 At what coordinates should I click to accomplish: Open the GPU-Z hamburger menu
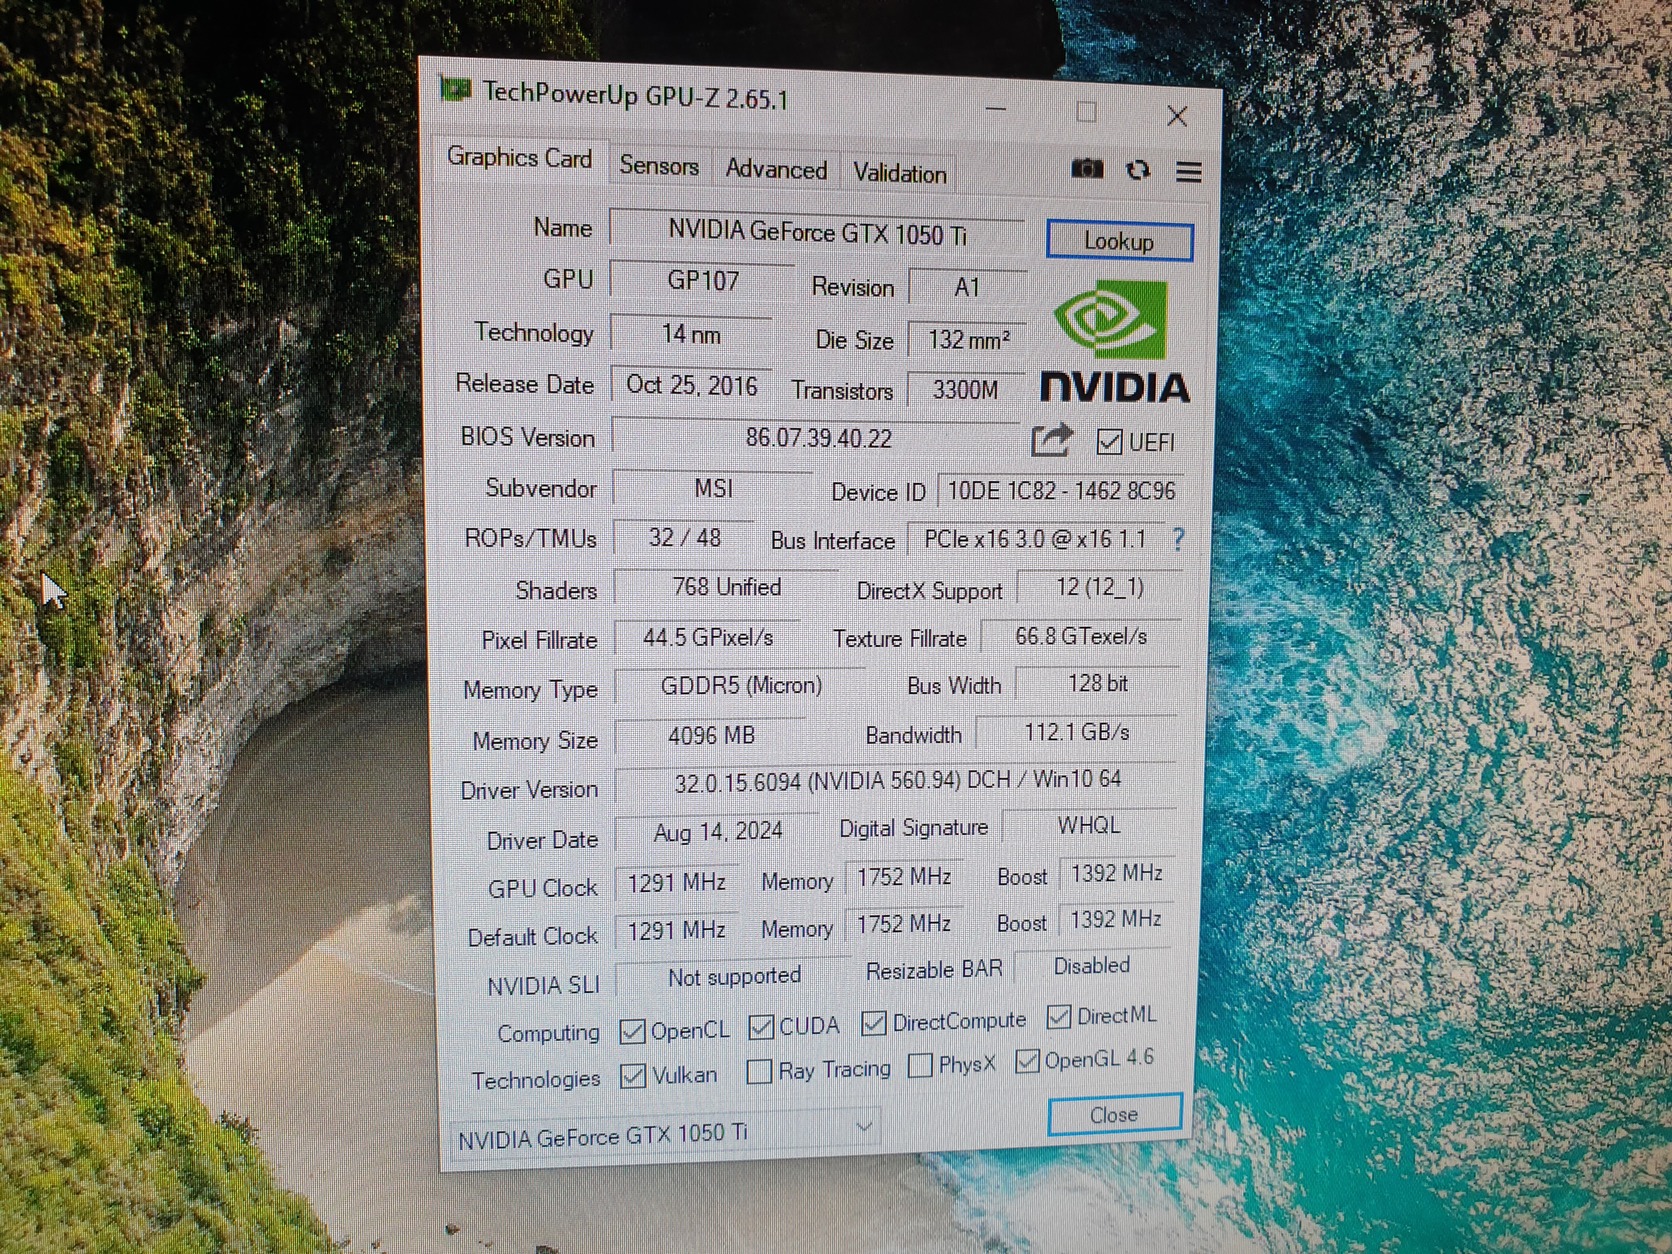[x=1188, y=172]
